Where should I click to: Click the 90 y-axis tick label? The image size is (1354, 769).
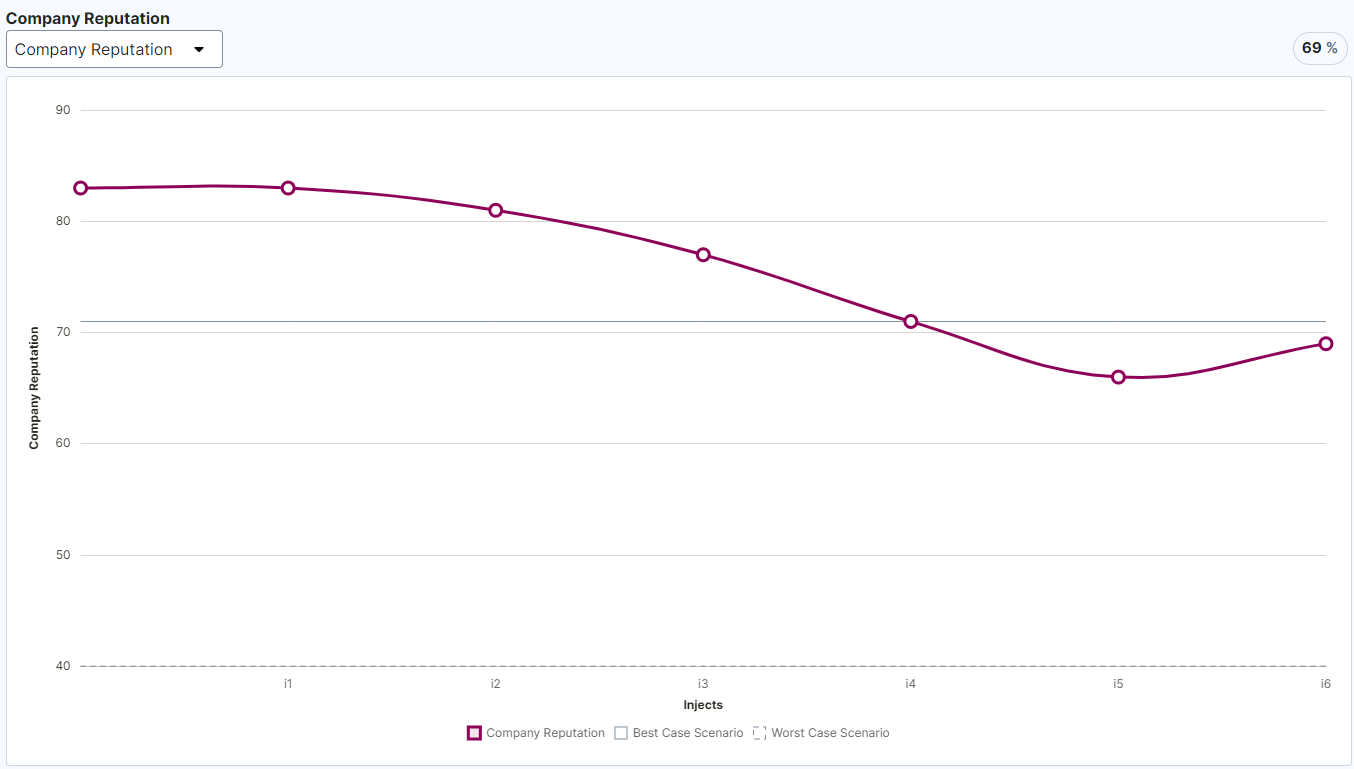tap(63, 110)
